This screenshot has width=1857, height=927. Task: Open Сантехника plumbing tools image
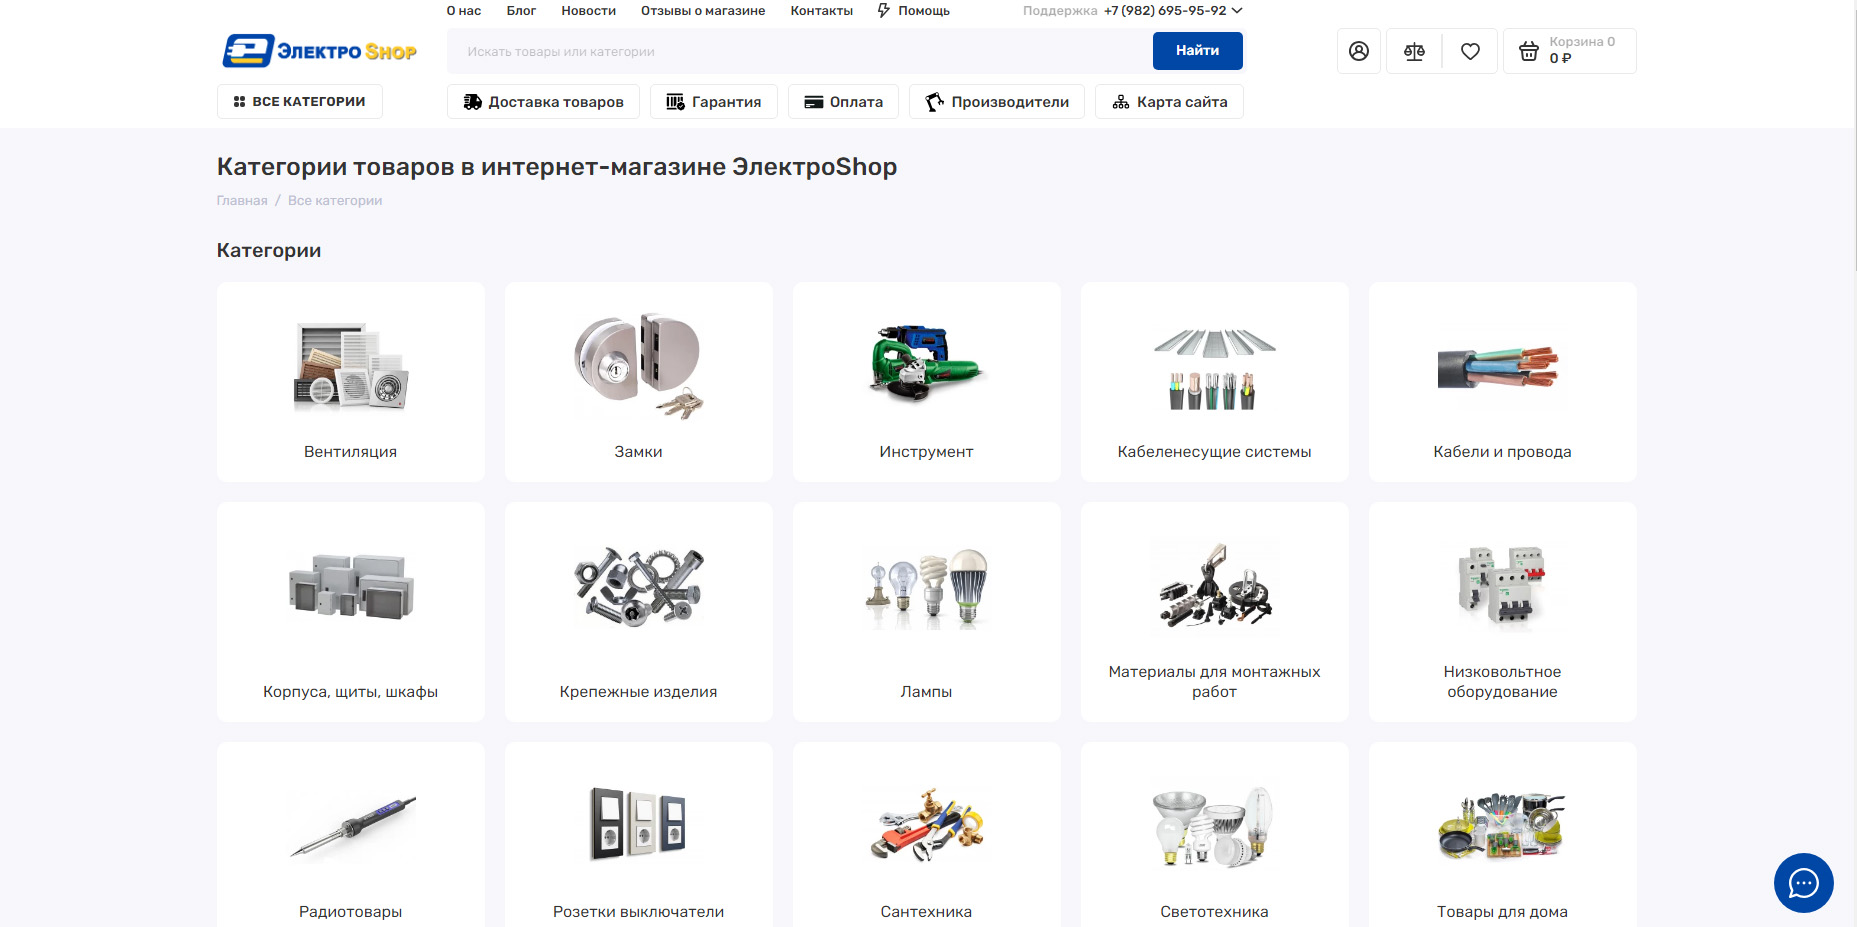pyautogui.click(x=927, y=825)
